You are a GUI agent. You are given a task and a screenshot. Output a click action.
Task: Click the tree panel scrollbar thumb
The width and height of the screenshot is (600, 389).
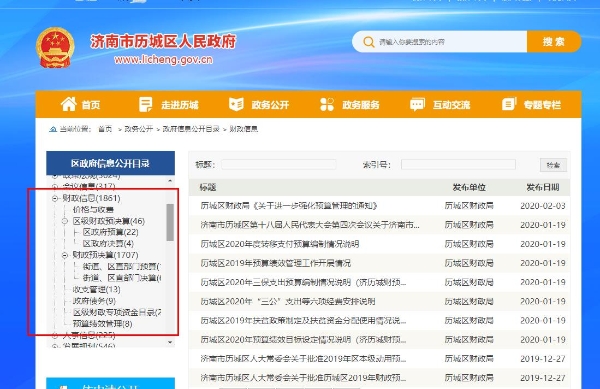click(x=170, y=222)
